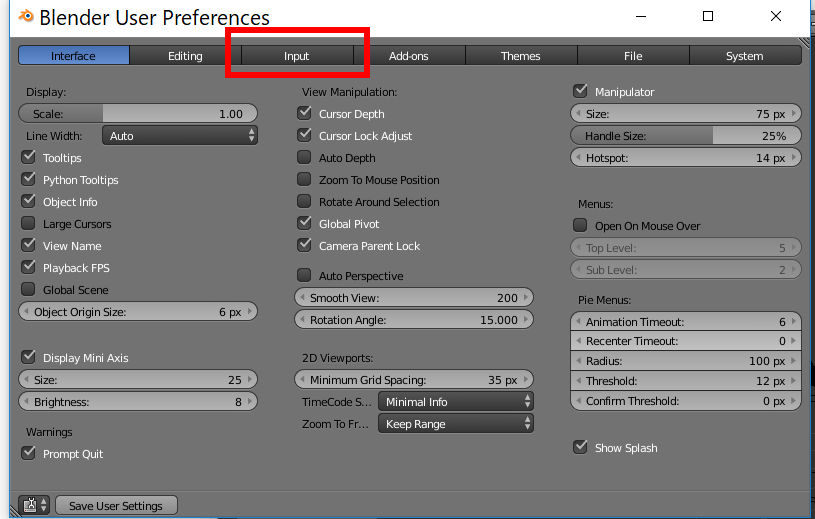The height and width of the screenshot is (519, 815).
Task: Enable Open On Mouse Over menus
Action: [x=580, y=225]
